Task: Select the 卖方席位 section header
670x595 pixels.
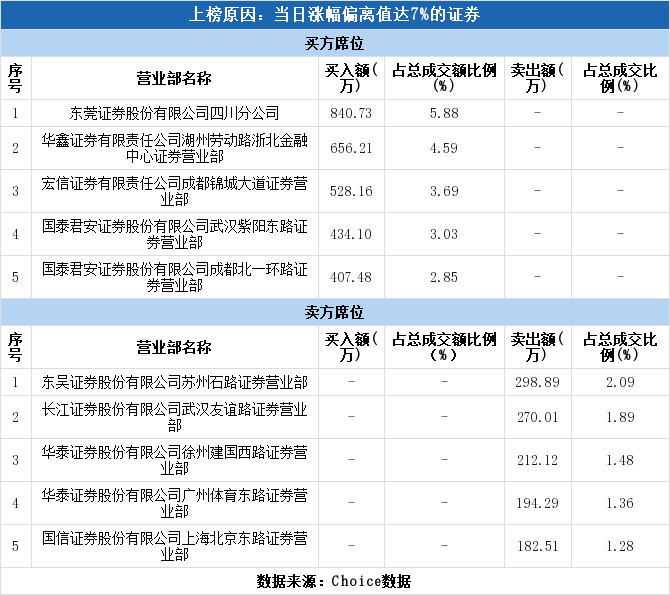Action: coord(335,312)
